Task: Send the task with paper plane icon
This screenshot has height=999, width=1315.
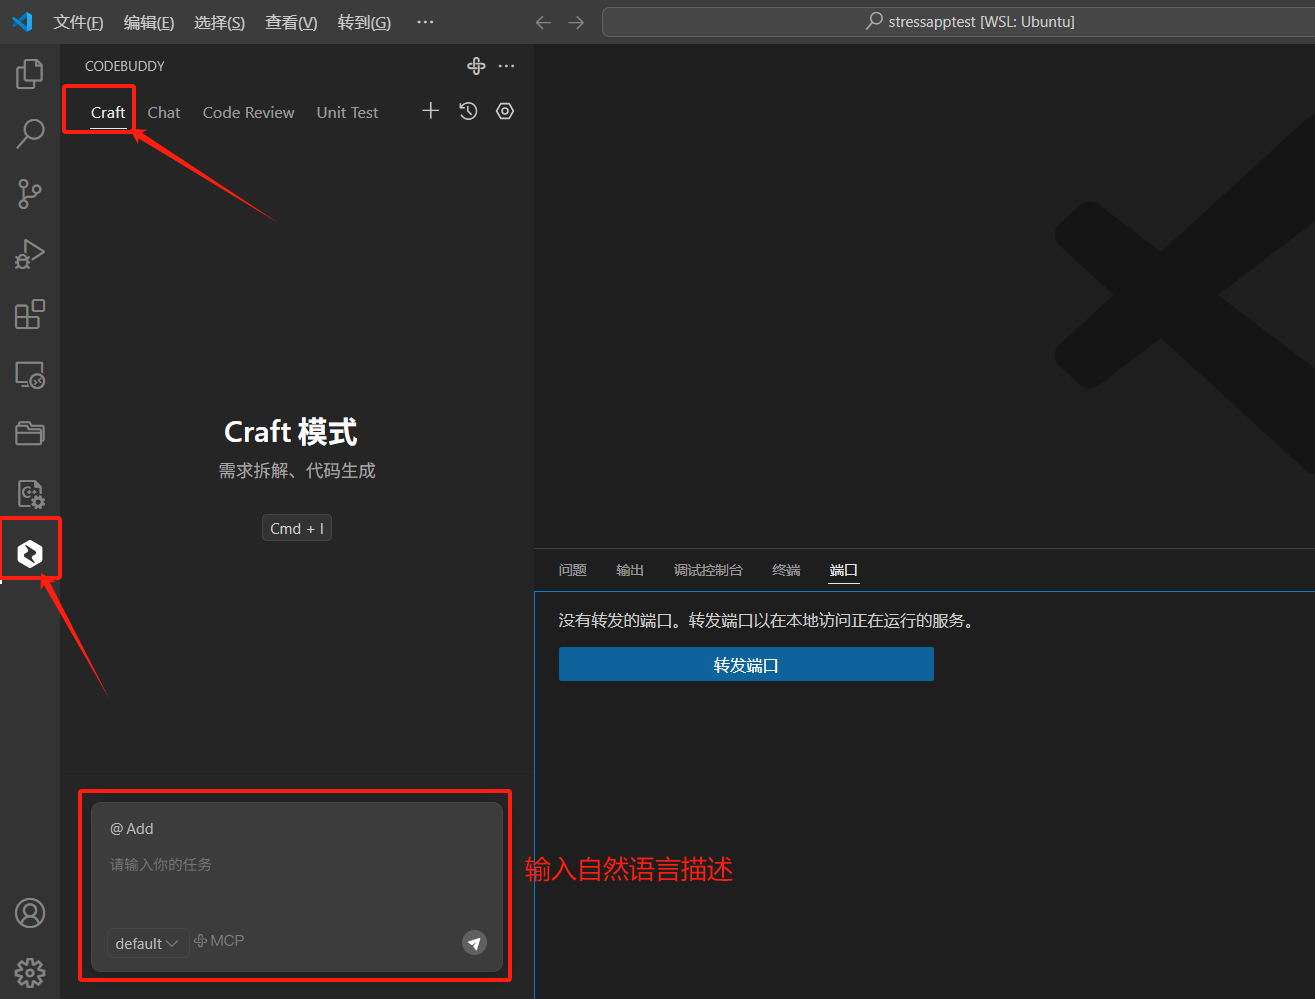Action: (474, 943)
